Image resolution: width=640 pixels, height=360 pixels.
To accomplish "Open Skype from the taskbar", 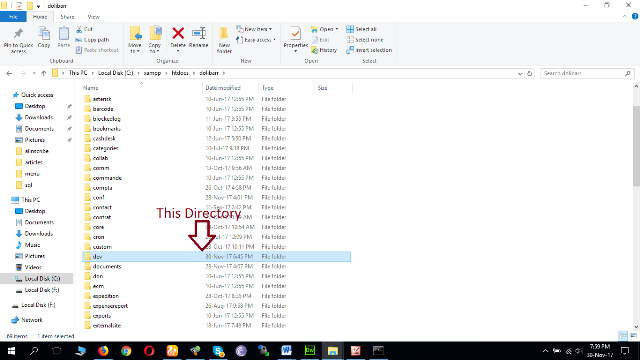I will [218, 351].
